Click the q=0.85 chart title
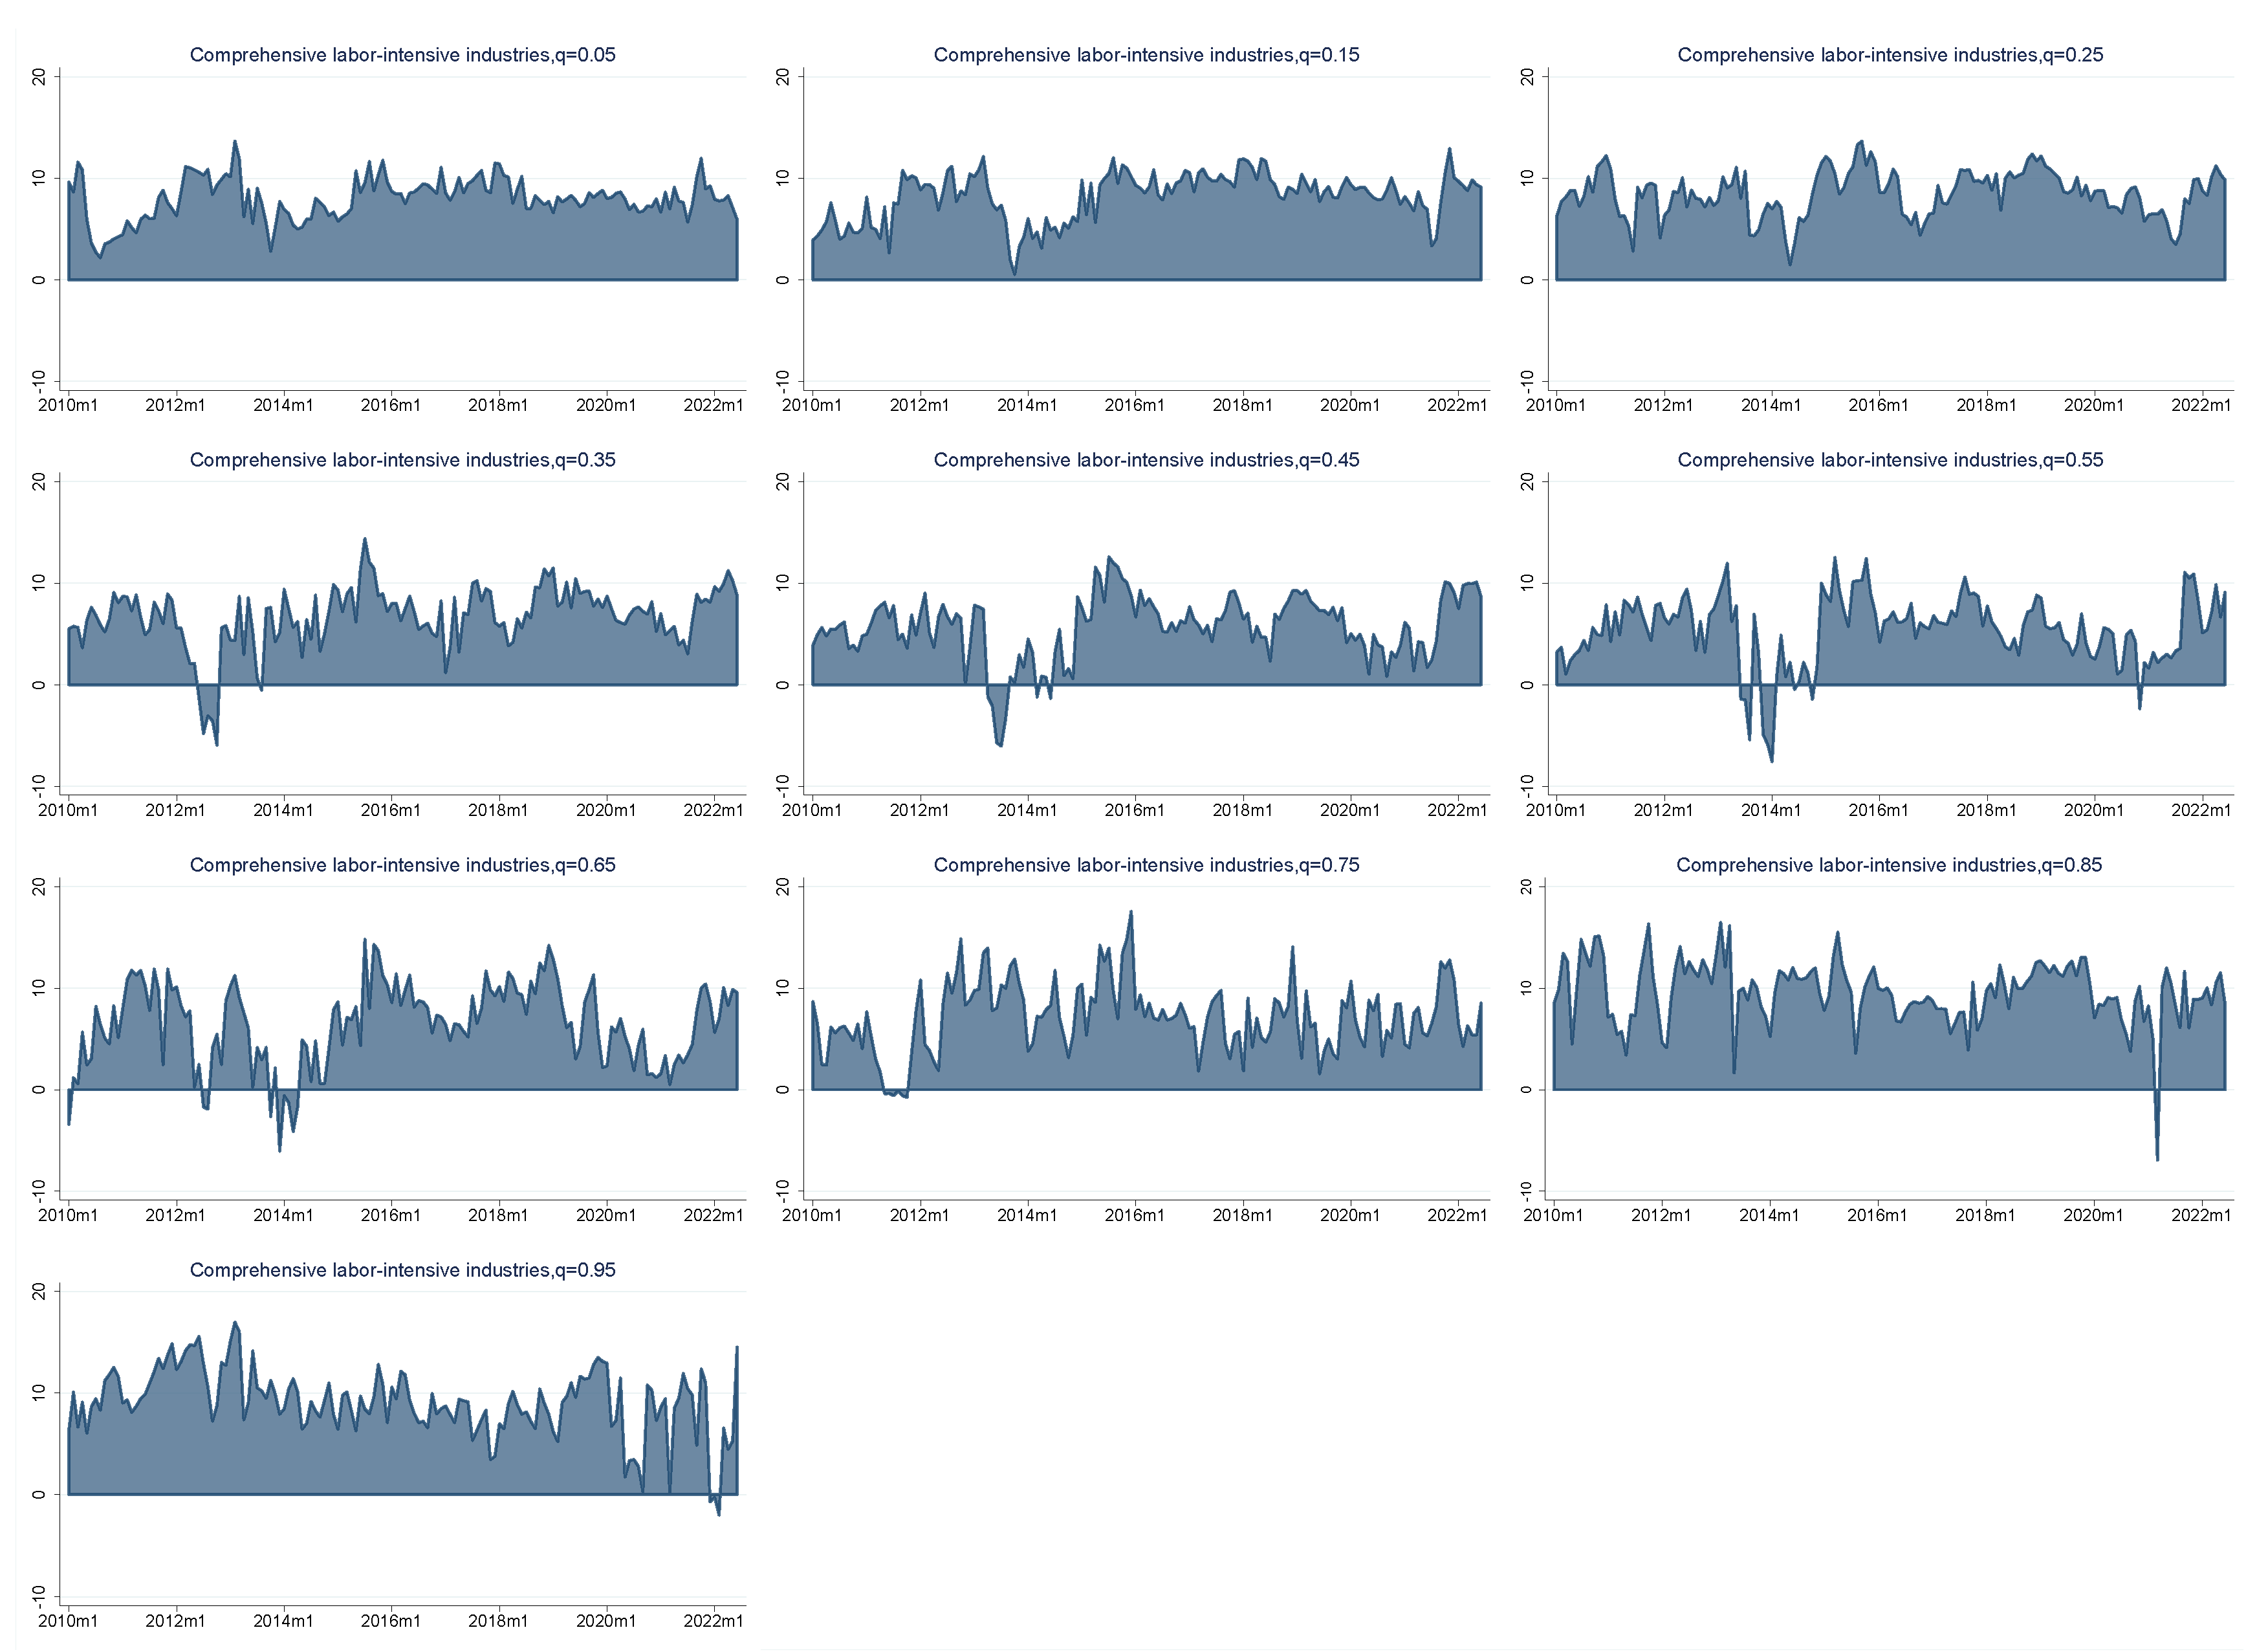Screen dimensions: 2268x1652 (x=1889, y=865)
